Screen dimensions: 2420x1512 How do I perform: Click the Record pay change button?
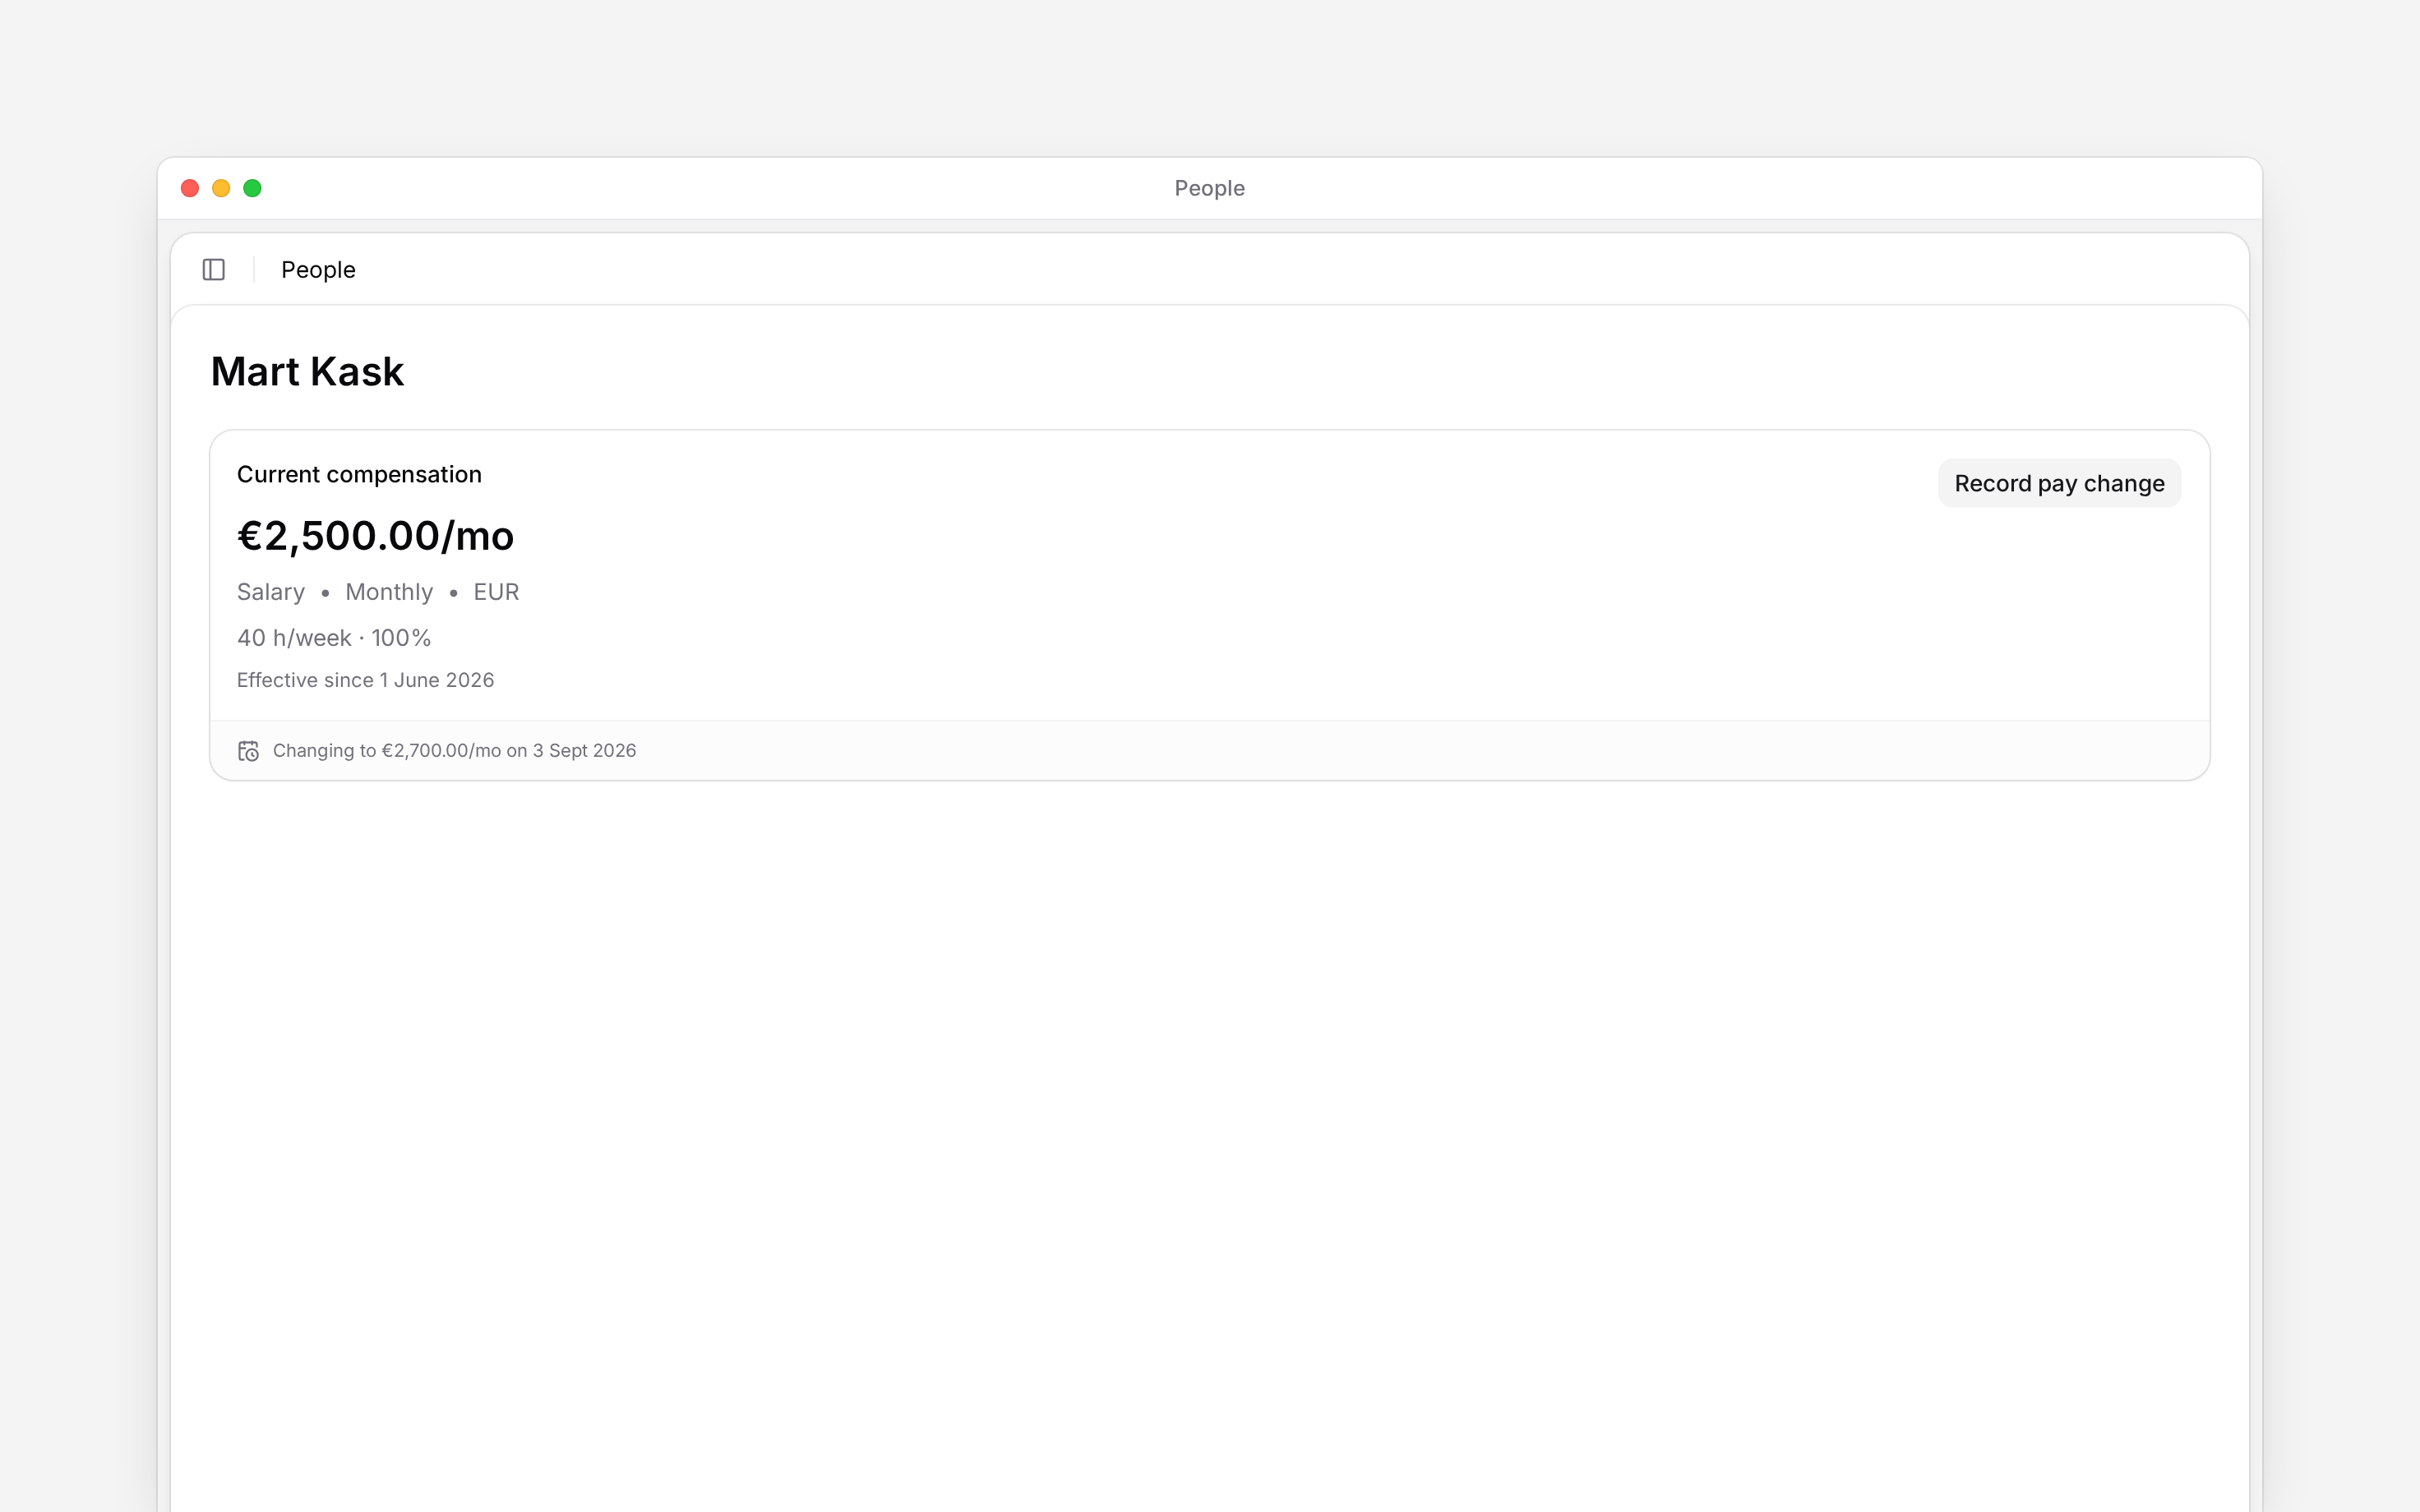pos(2059,484)
